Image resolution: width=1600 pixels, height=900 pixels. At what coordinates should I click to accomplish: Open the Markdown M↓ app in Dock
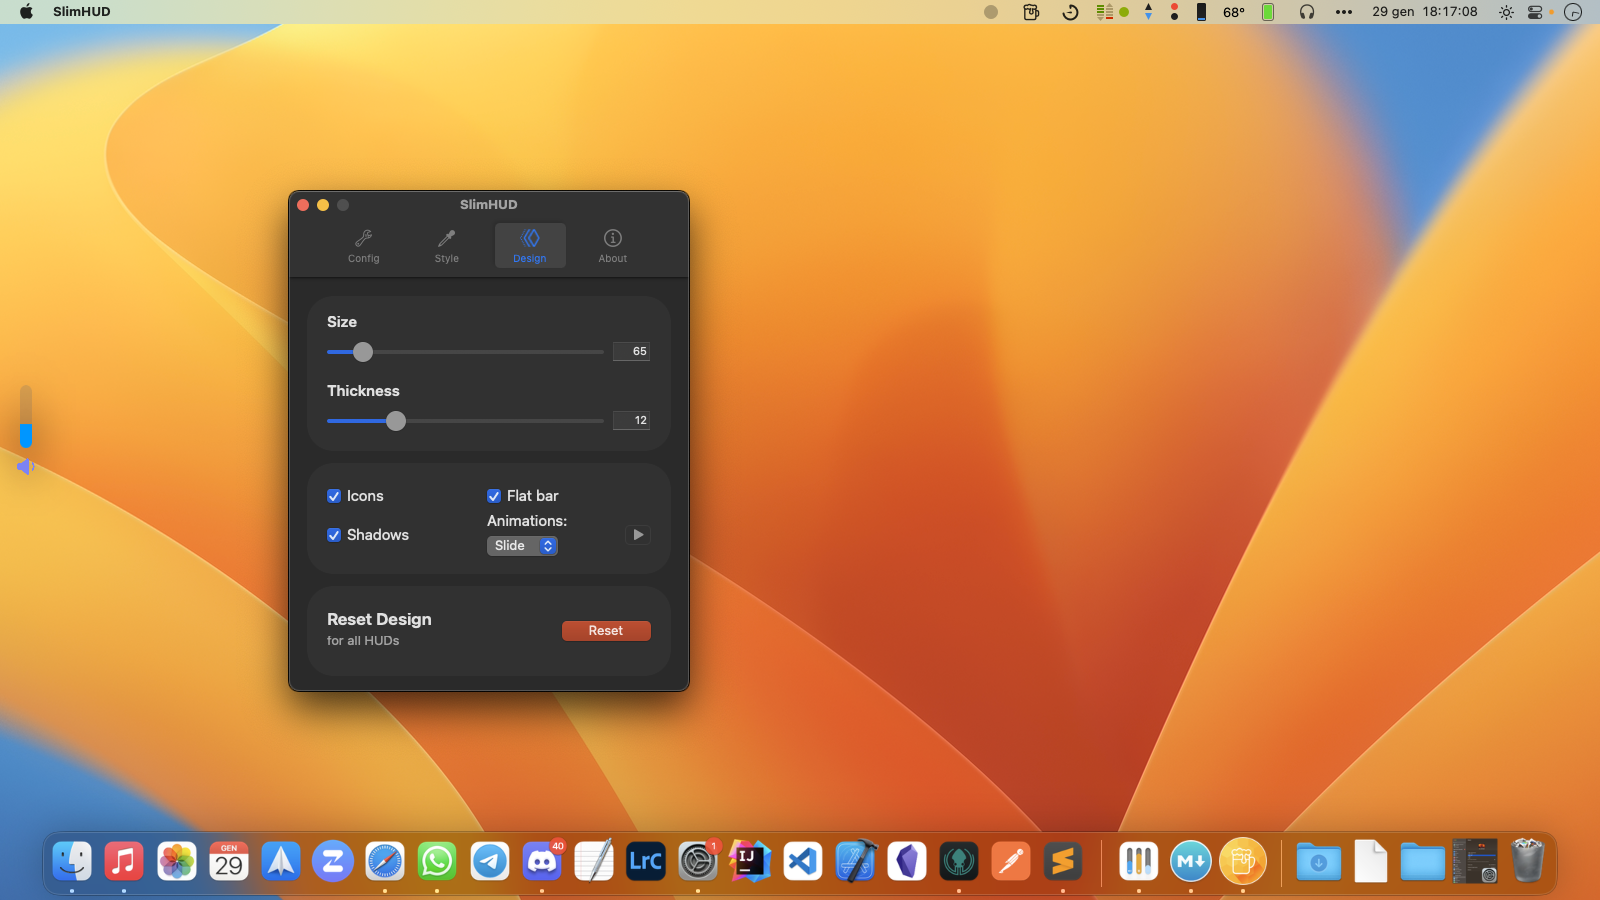click(1191, 861)
